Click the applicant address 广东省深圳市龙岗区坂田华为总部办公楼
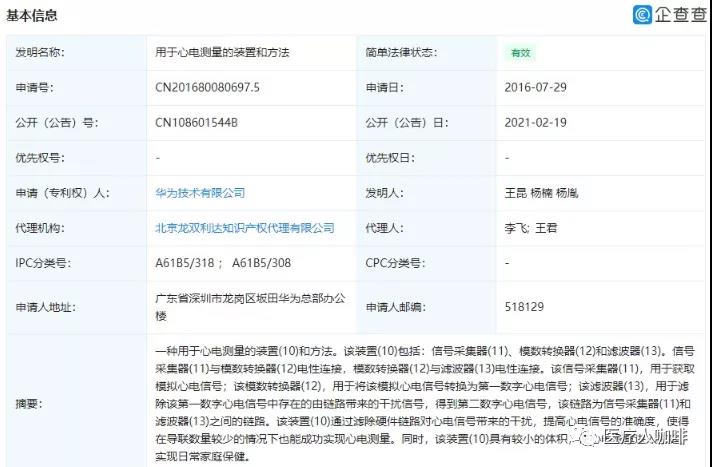 click(x=250, y=307)
